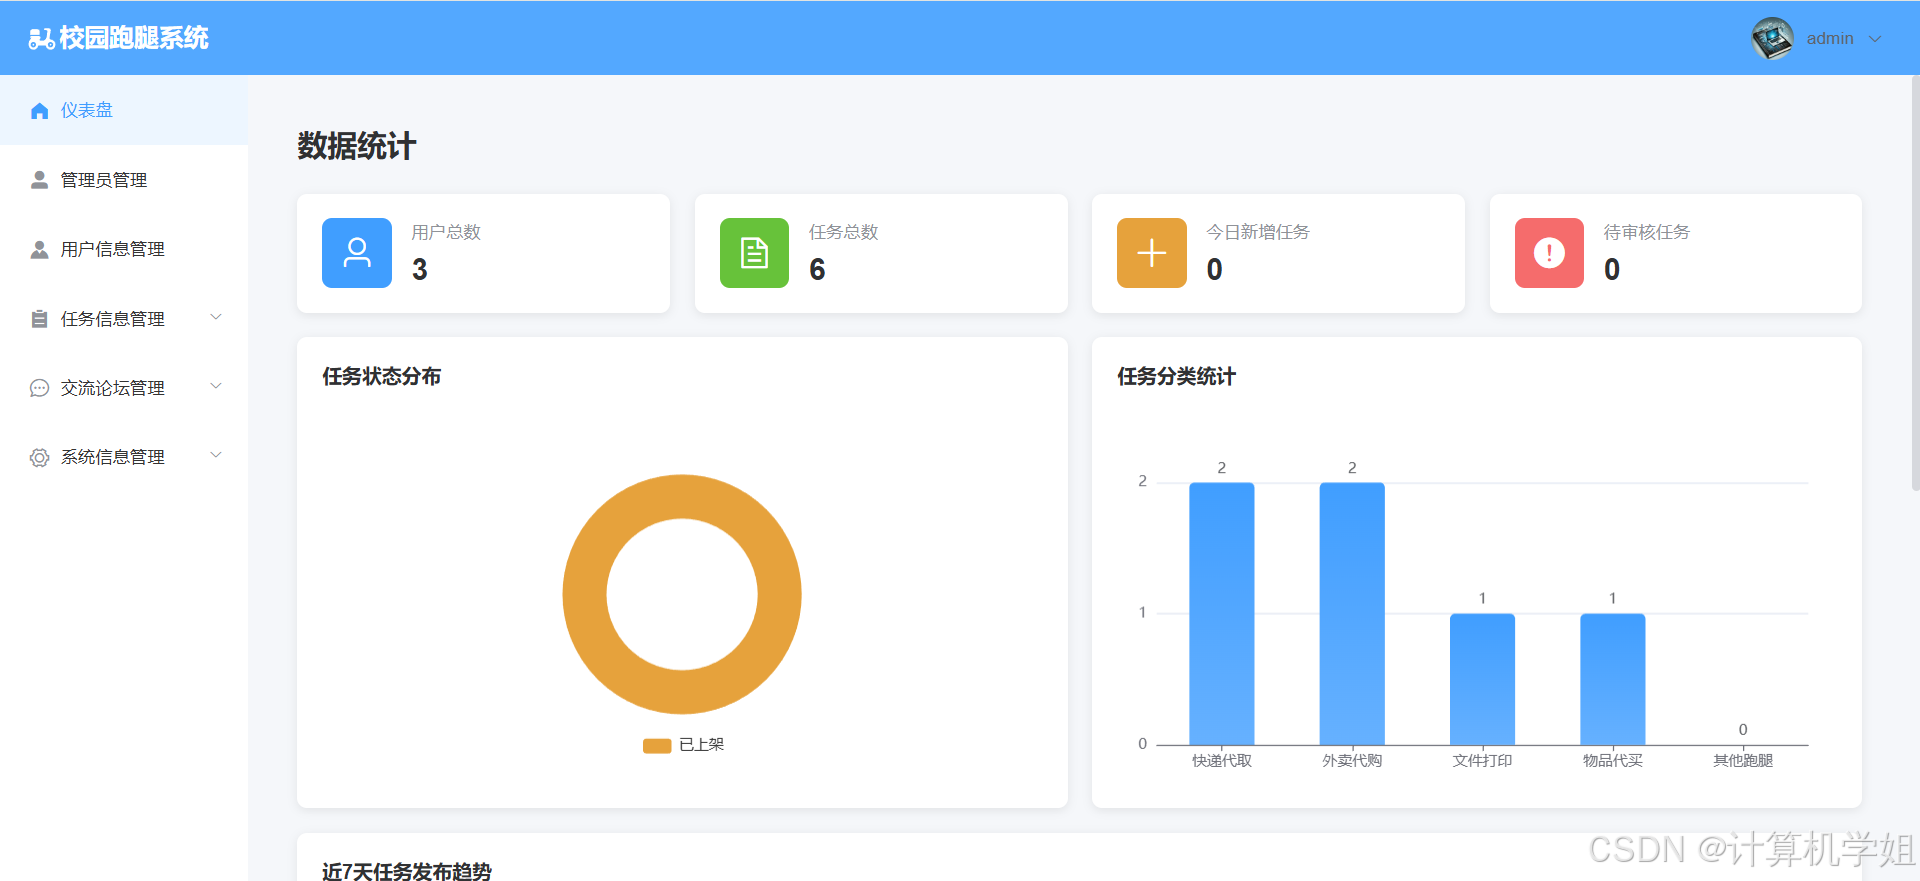This screenshot has height=881, width=1920.
Task: Click the value 6 under 任务总数
Action: click(817, 270)
